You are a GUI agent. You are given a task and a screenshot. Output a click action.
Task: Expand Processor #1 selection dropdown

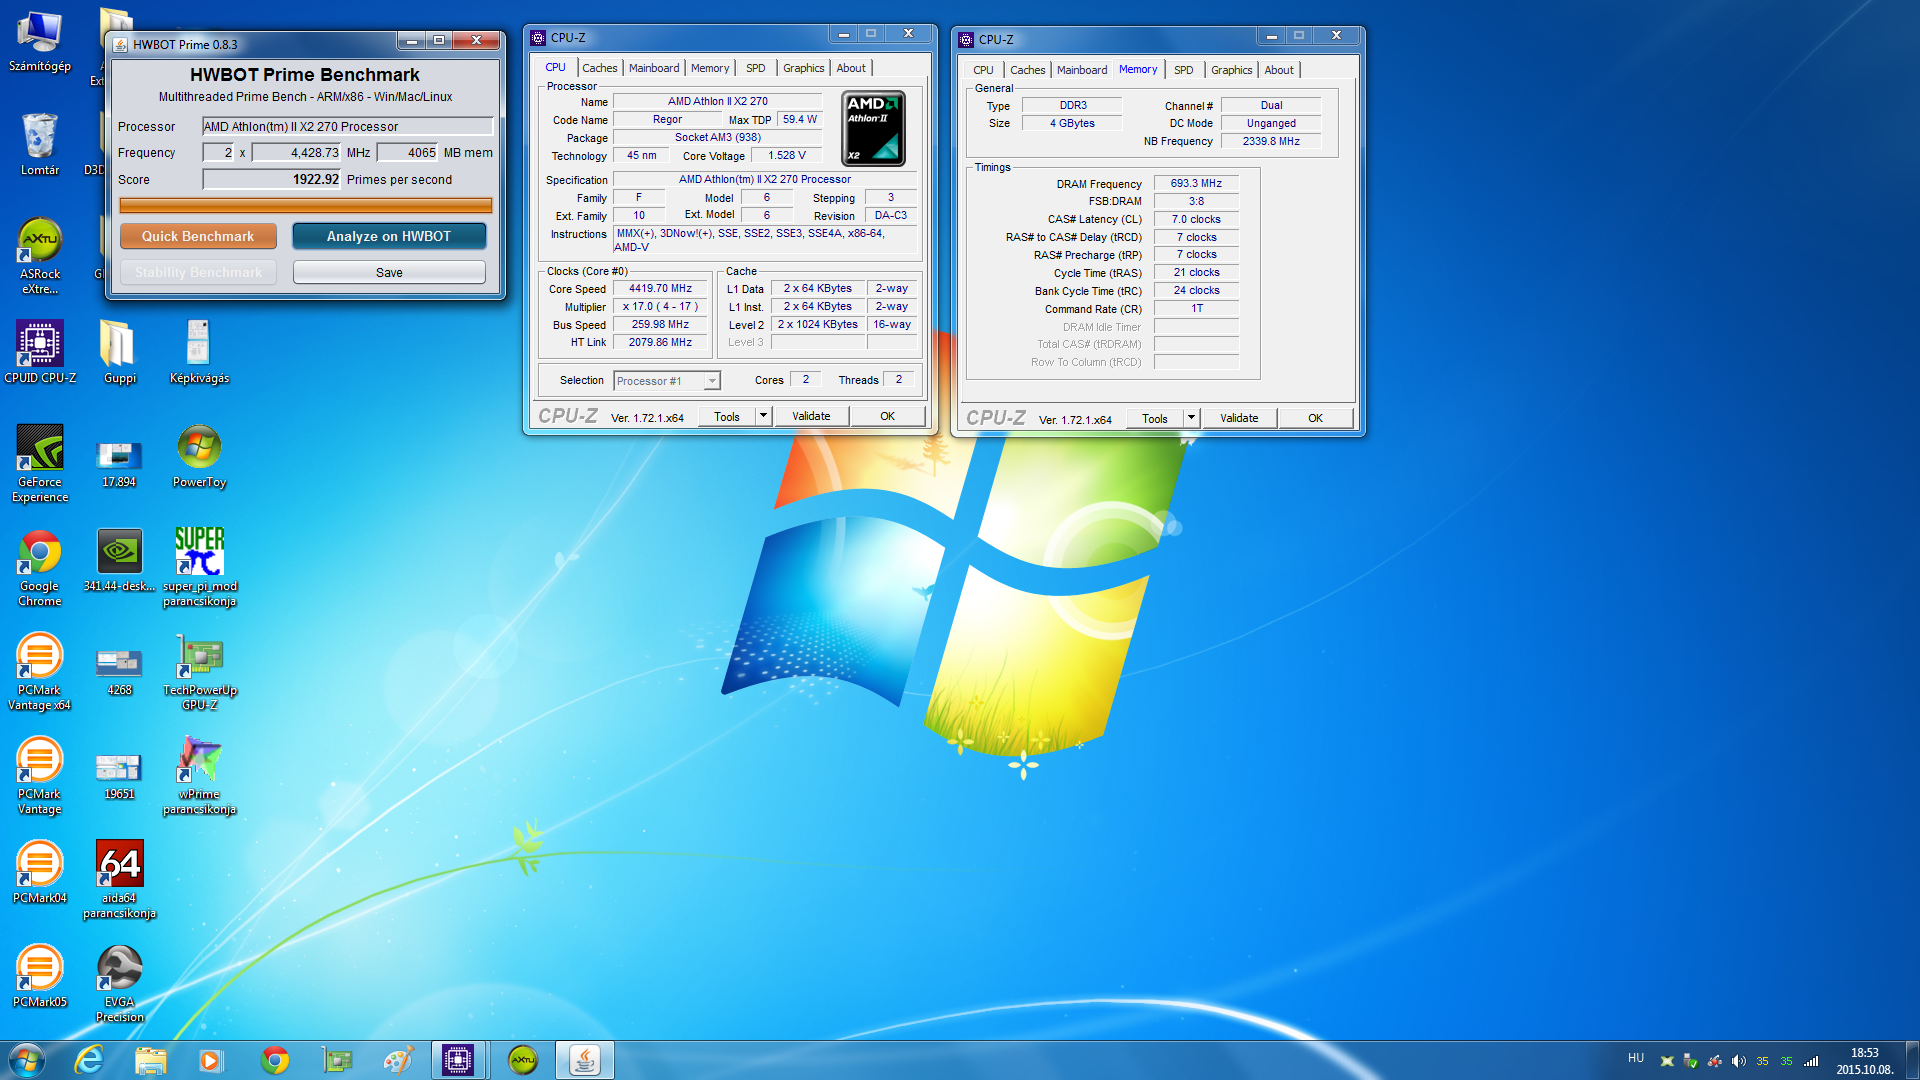[x=712, y=381]
